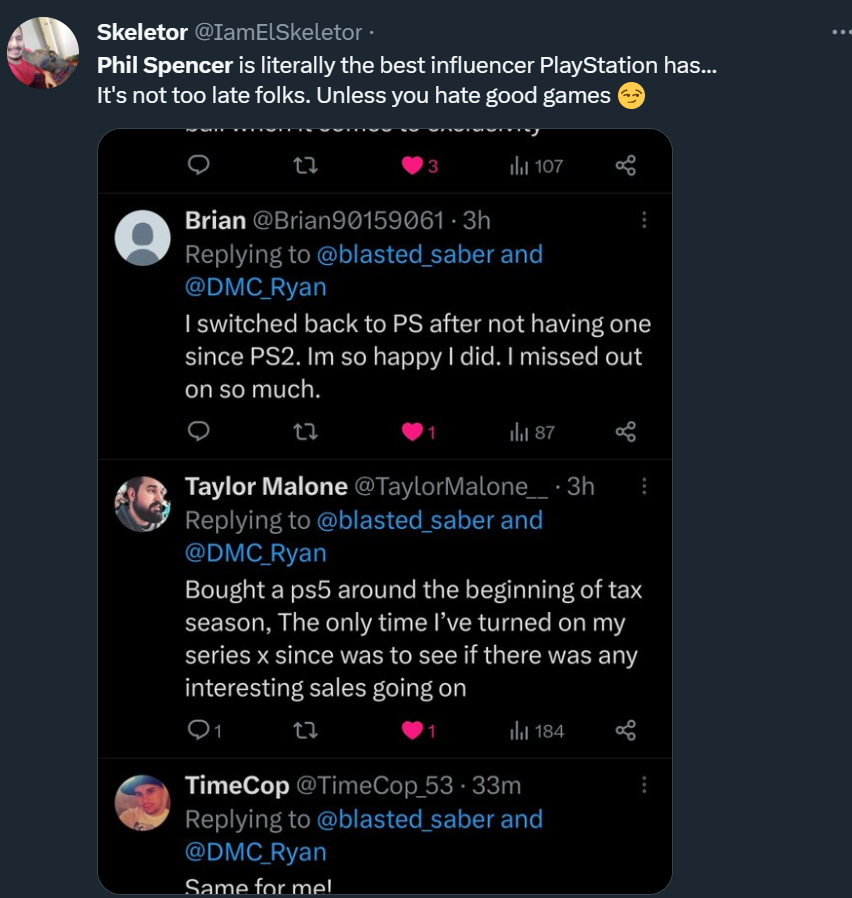This screenshot has height=898, width=852.
Task: Click the @DMC_Ryan mention in Taylor's reply
Action: click(x=256, y=553)
